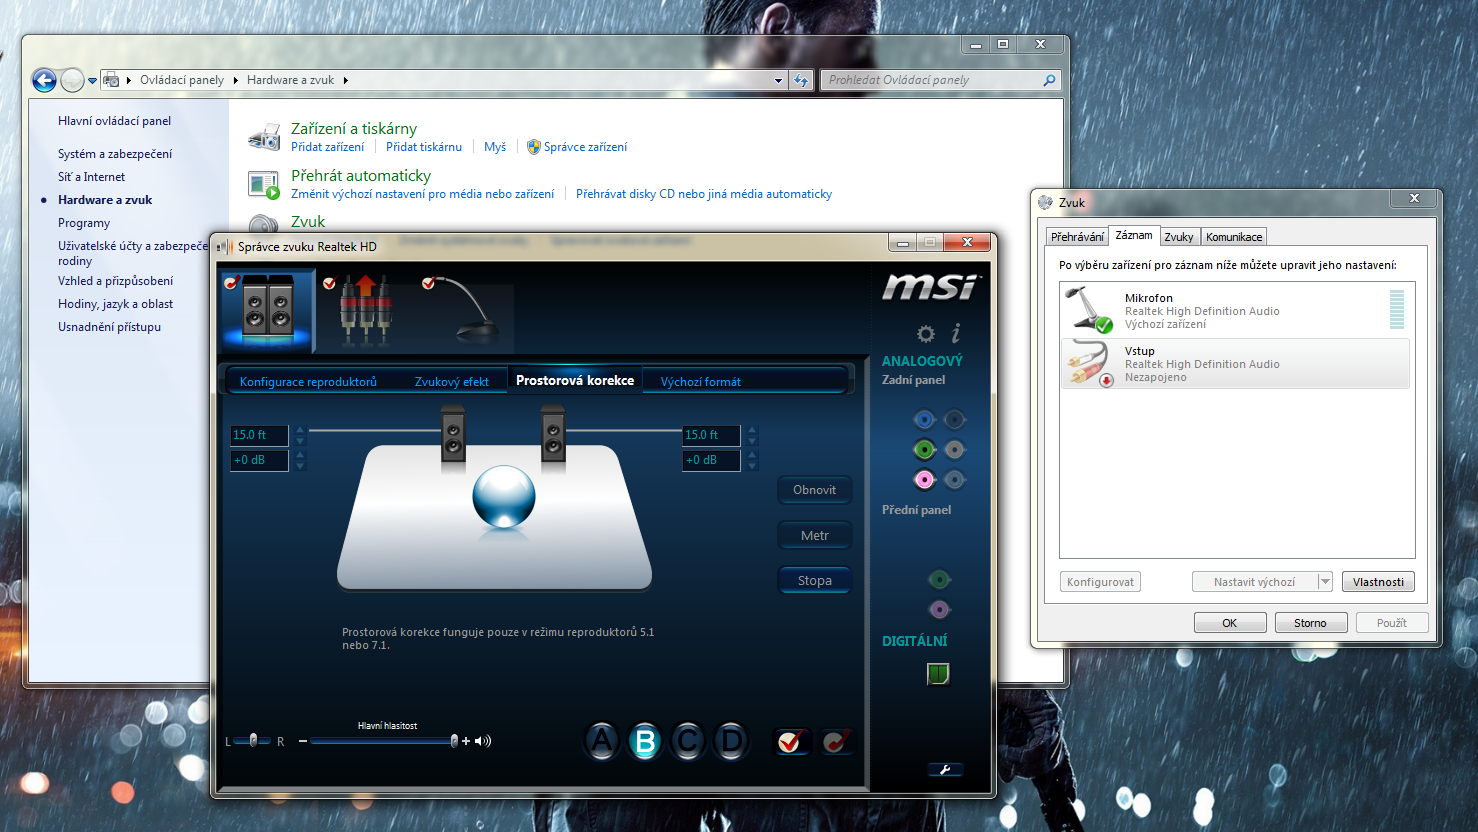Switch to Konfigurace reproduktorů tab
This screenshot has width=1478, height=832.
[x=308, y=381]
